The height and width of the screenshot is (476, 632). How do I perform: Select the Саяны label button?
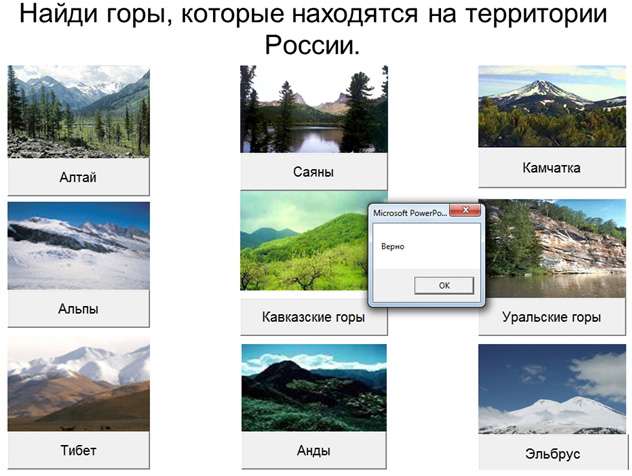[314, 172]
